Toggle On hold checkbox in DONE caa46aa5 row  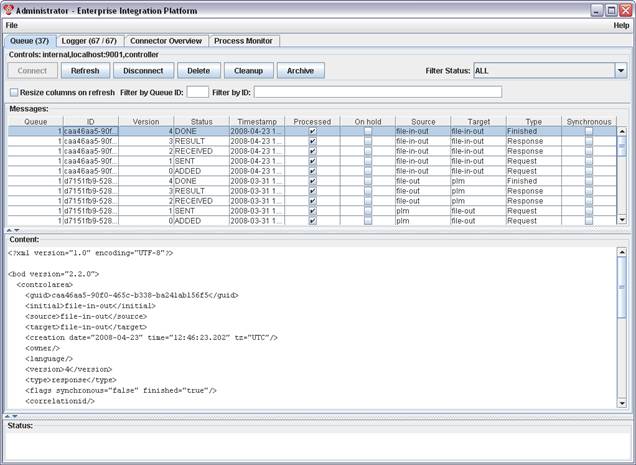[x=368, y=131]
